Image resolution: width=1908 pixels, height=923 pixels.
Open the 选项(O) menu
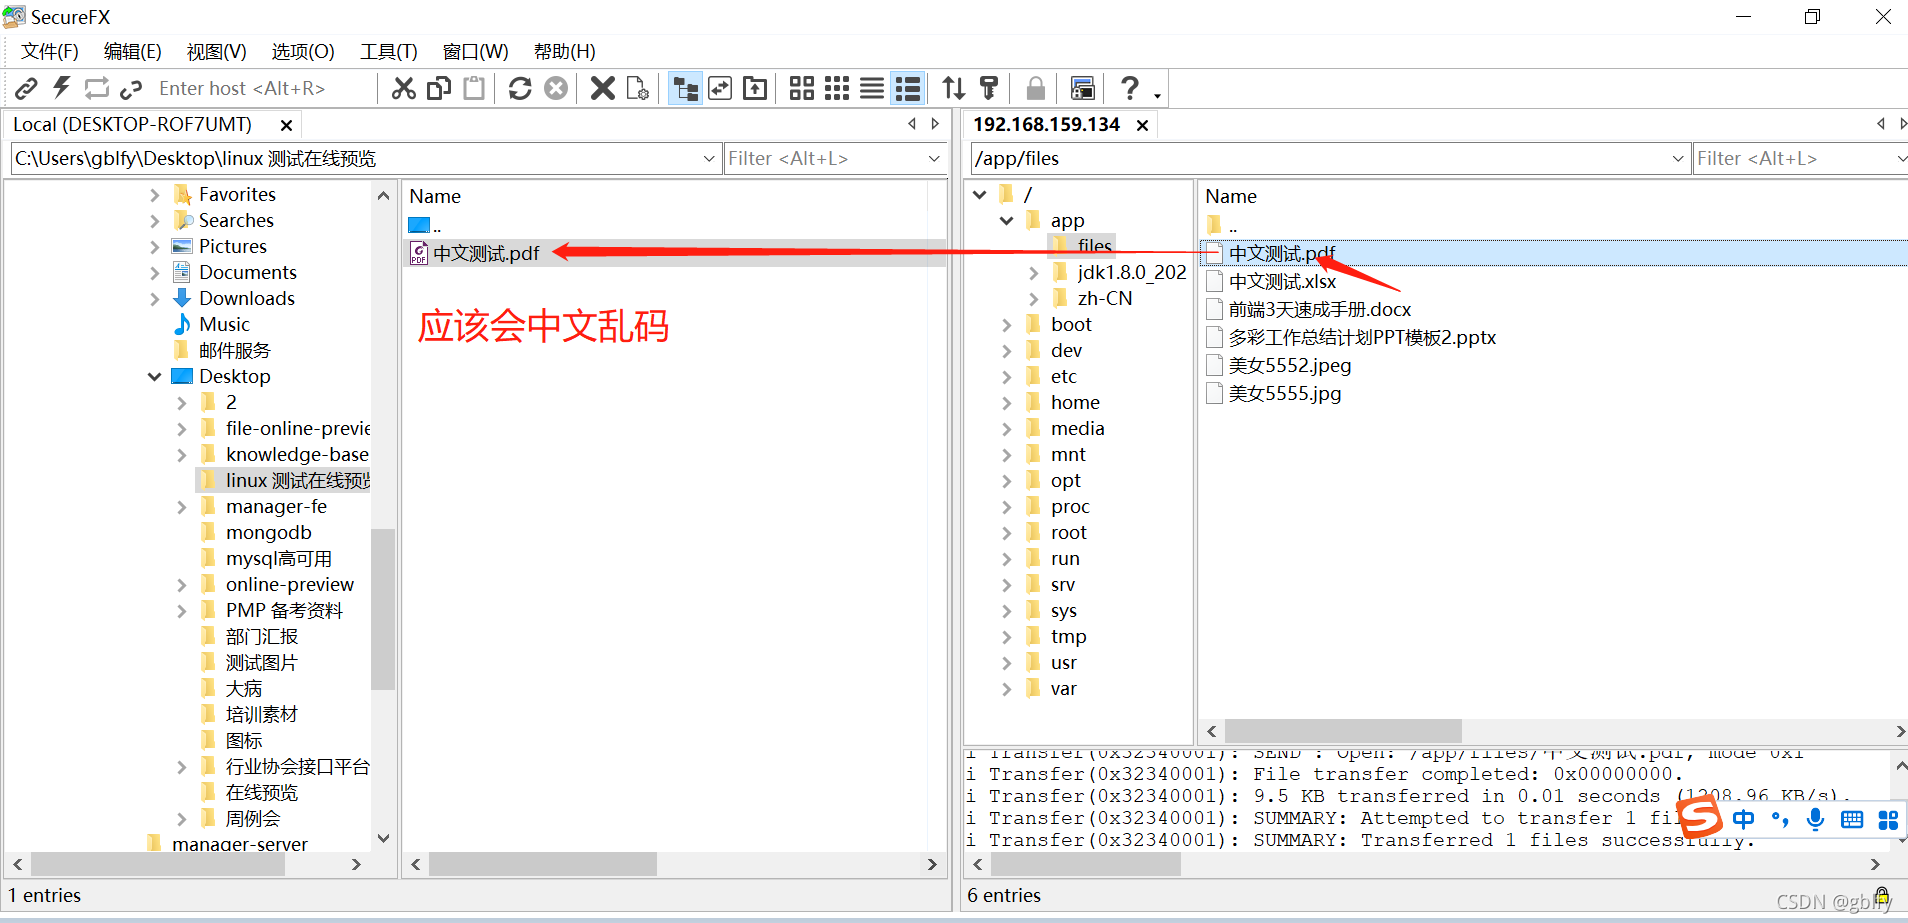coord(302,51)
